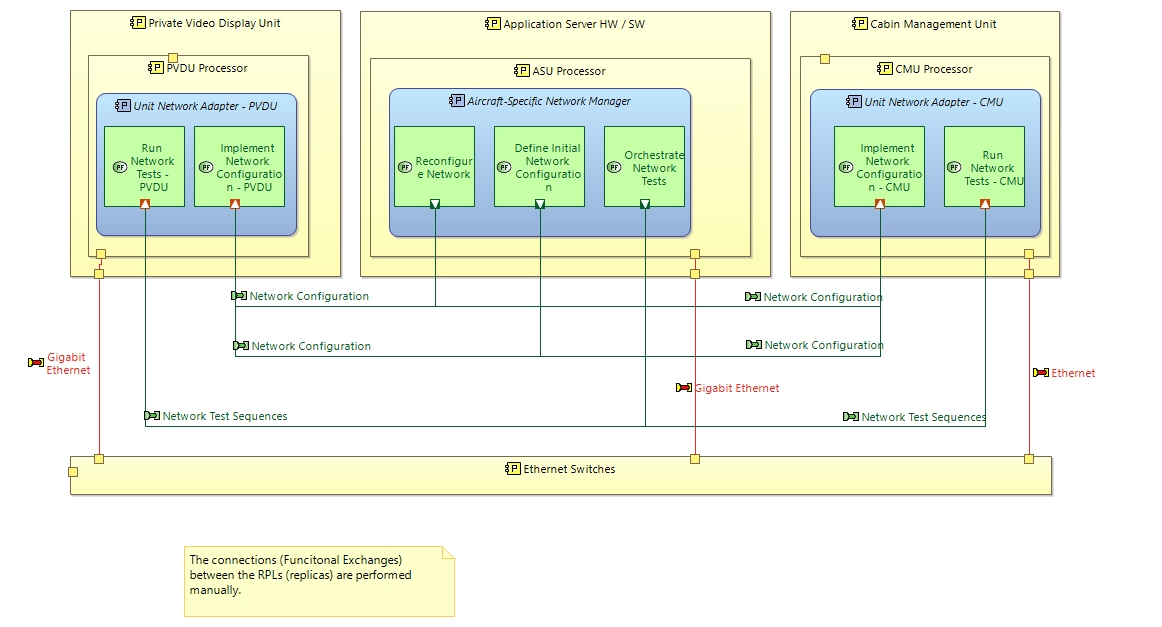Viewport: 1162px width, 627px height.
Task: Click the Application Server HW / SW icon
Action: click(493, 24)
